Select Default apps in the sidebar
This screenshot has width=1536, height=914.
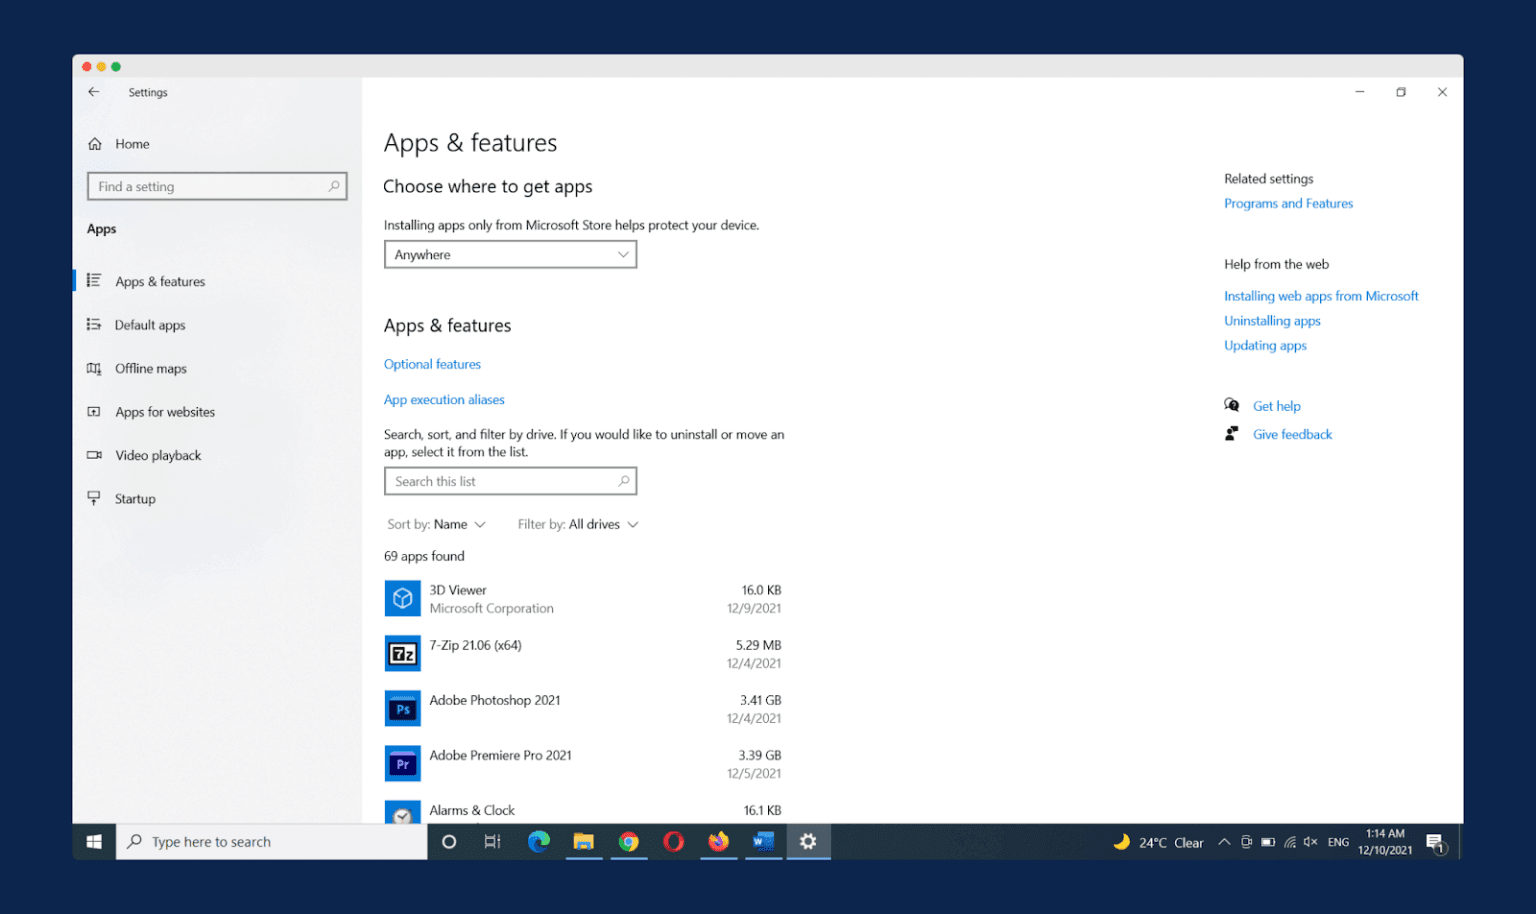tap(150, 324)
